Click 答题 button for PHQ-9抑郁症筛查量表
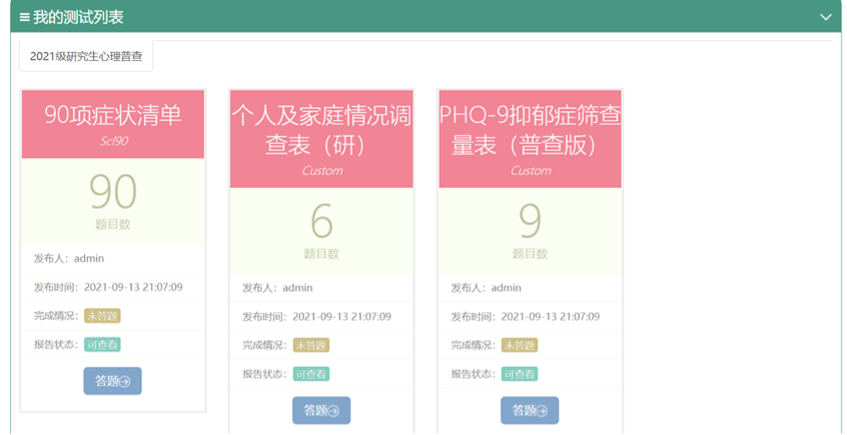Screen dimensions: 847x435 [529, 410]
